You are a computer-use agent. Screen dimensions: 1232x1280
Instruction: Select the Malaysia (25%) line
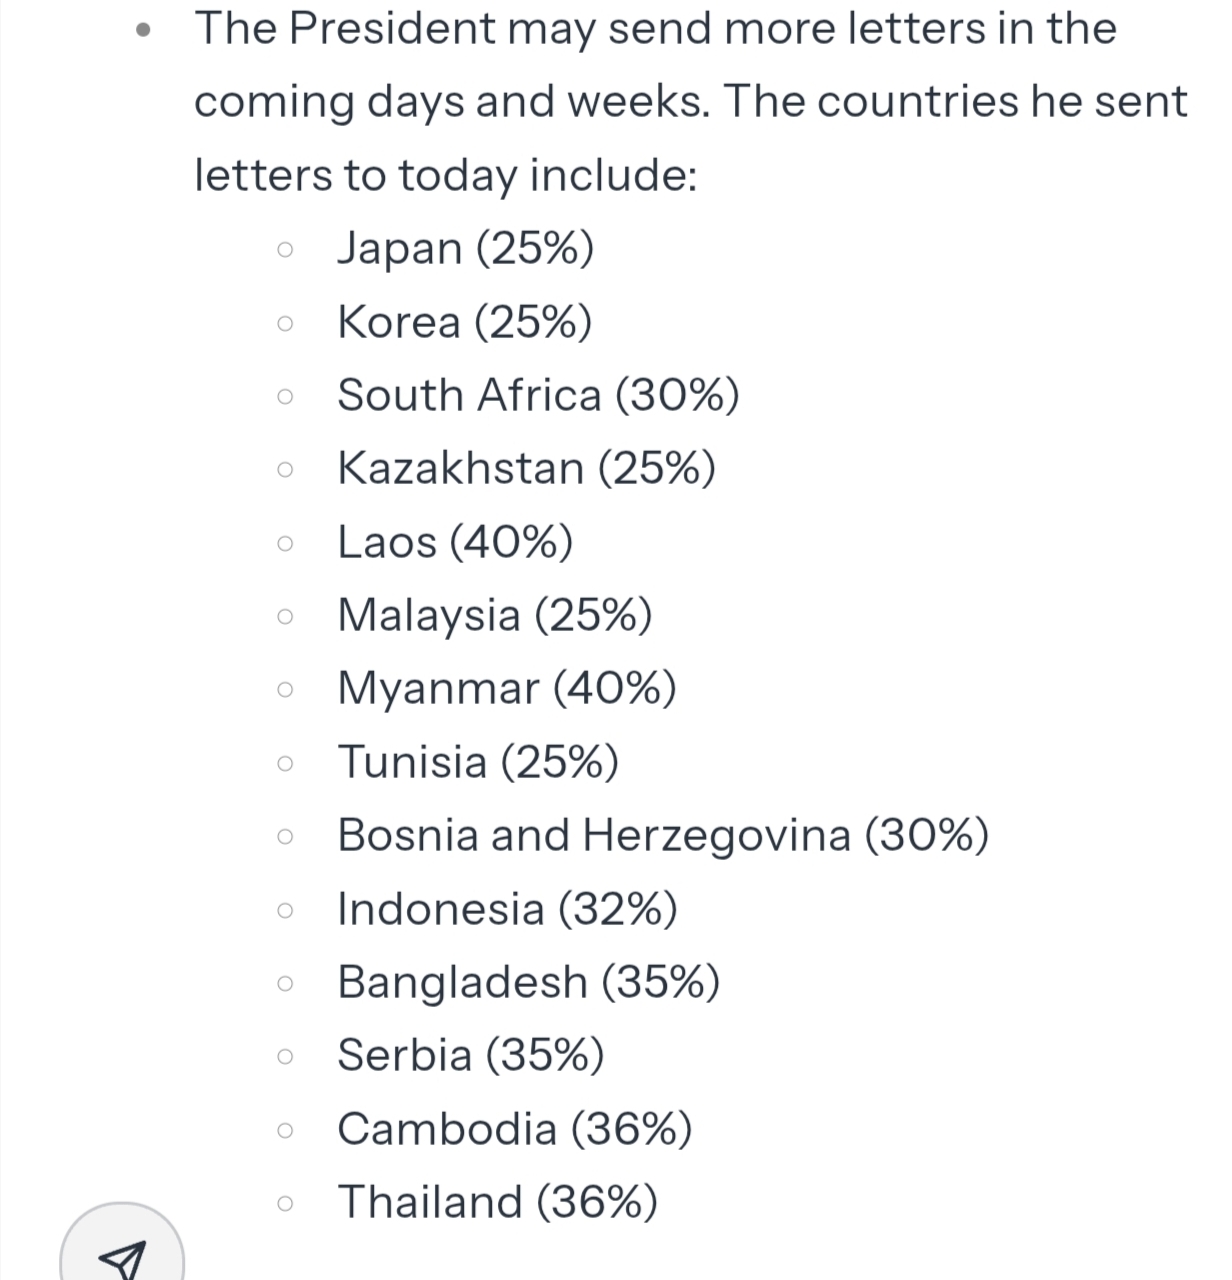494,615
